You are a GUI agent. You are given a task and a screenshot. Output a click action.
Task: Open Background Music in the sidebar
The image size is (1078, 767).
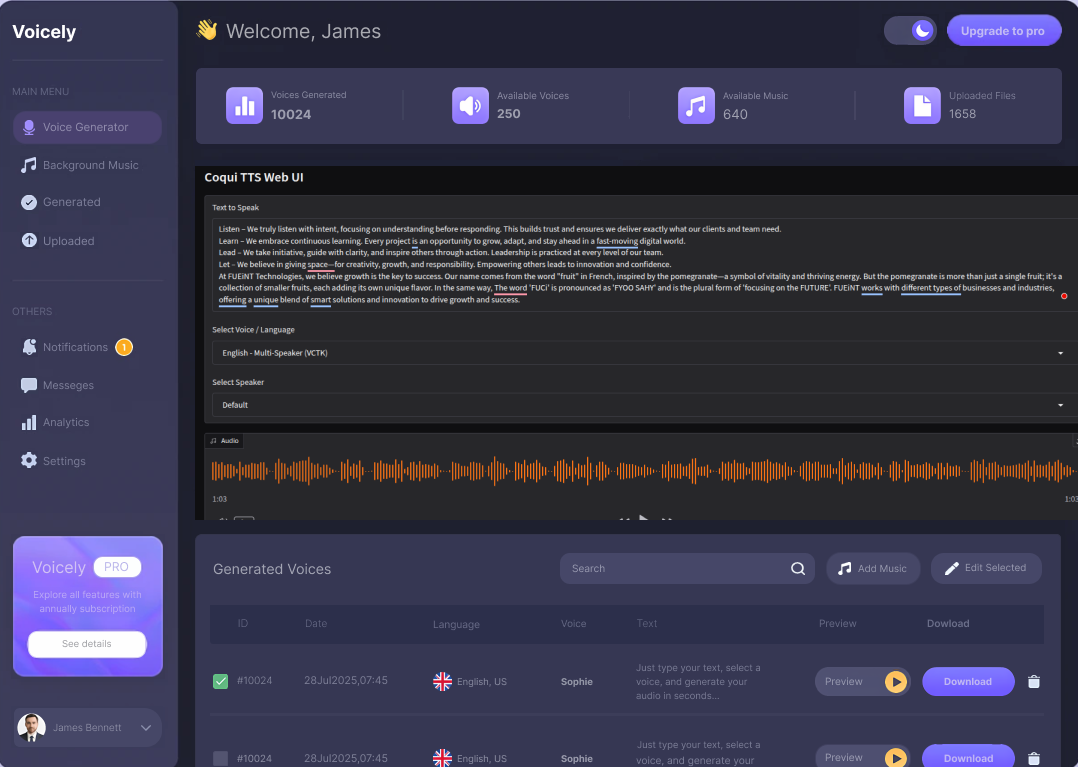tap(89, 165)
